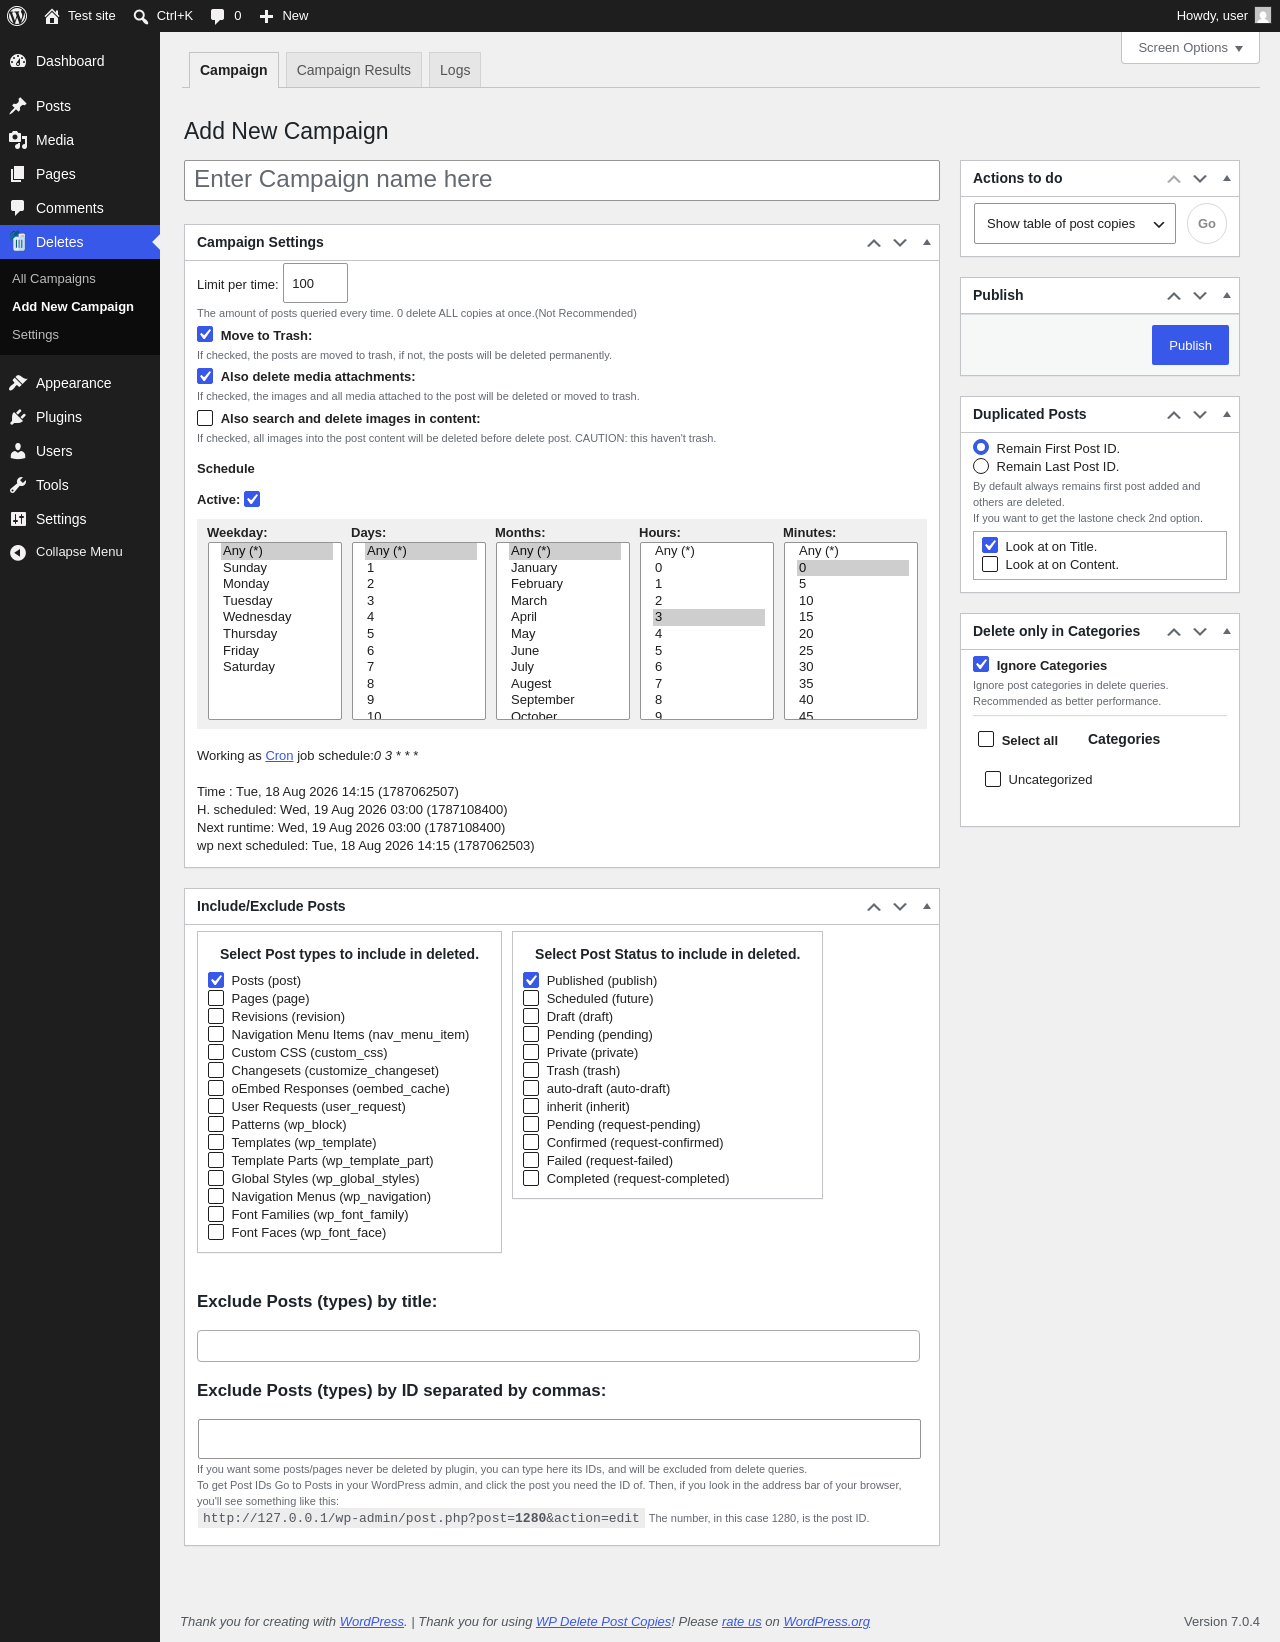Click the Tools wrench icon
This screenshot has height=1642, width=1280.
18,485
